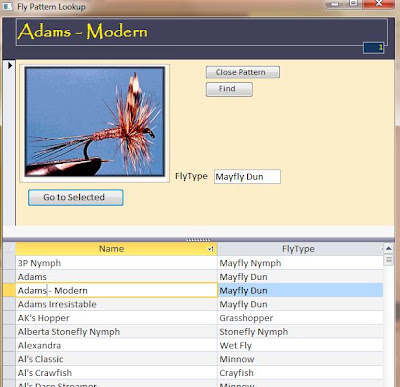Viewport: 400px width, 387px height.
Task: Click the Fly Pattern Lookup window icon
Action: click(7, 6)
